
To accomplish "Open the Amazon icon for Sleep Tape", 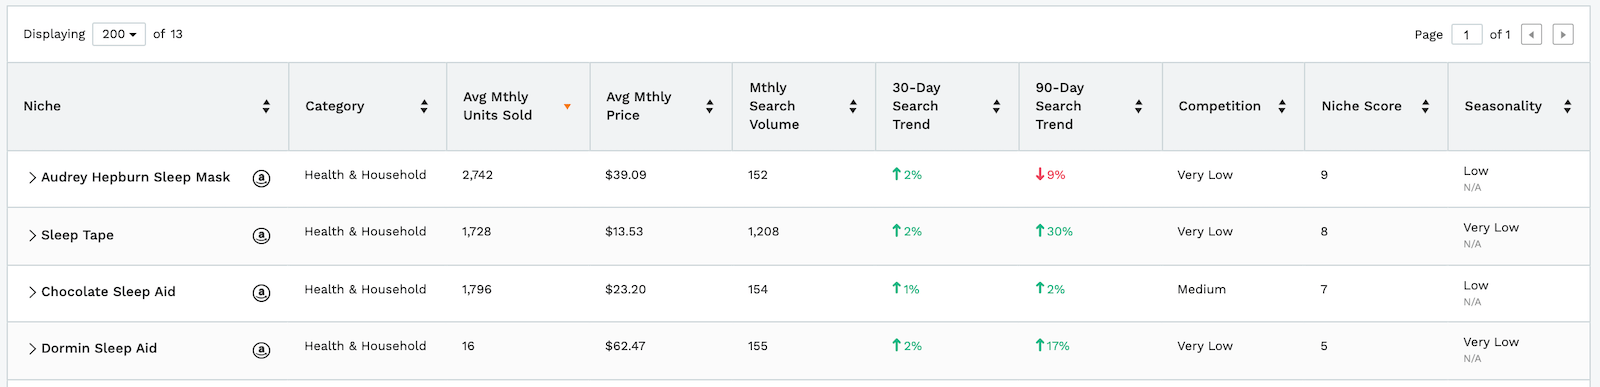I will (x=261, y=236).
